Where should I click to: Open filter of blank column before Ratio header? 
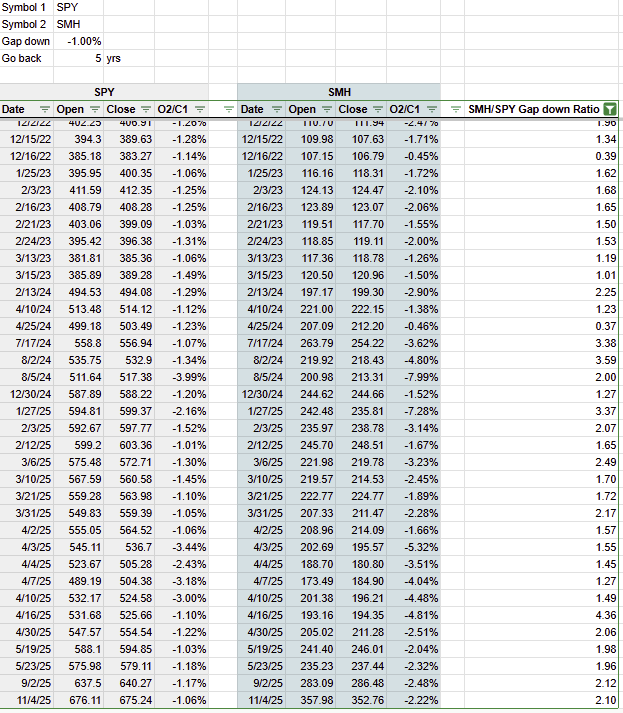456,109
